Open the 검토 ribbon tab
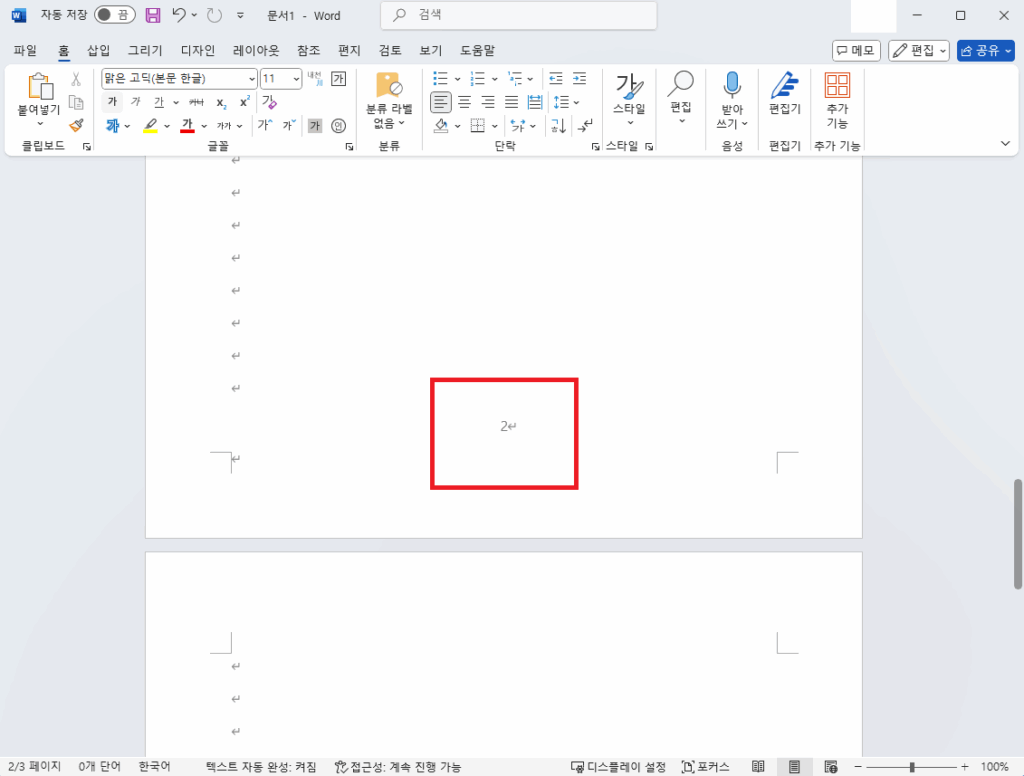 click(x=391, y=50)
